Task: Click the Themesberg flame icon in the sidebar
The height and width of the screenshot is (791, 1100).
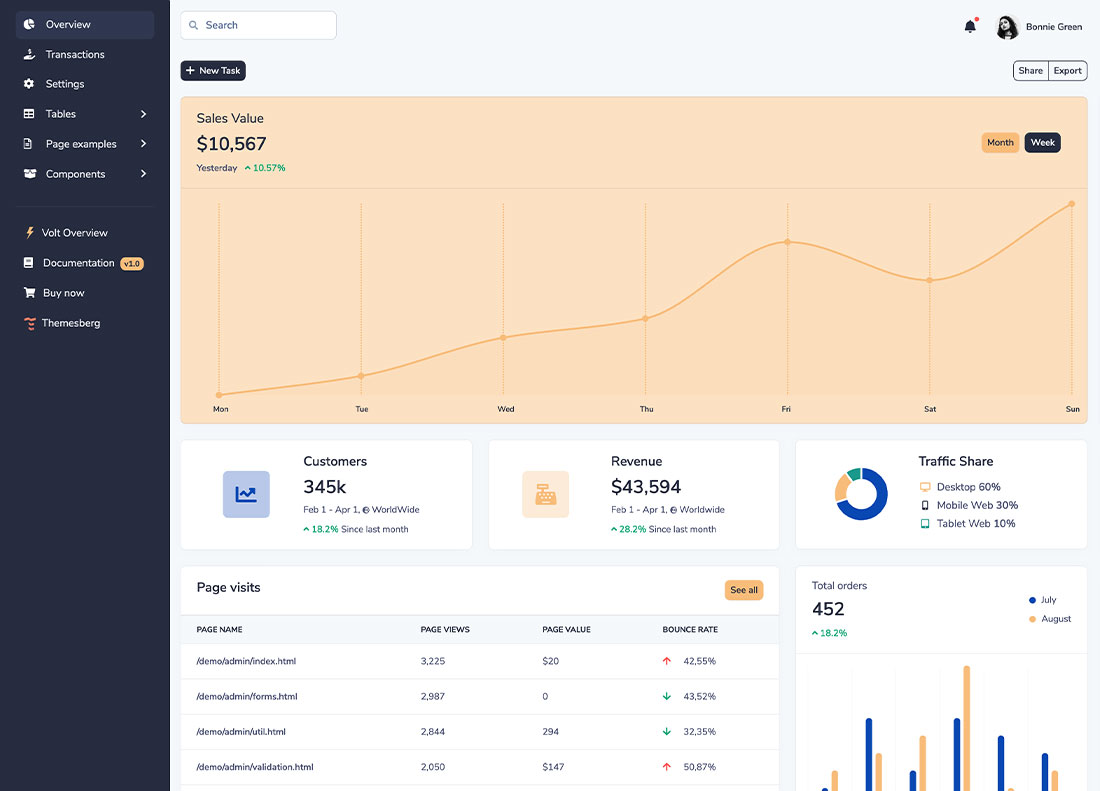Action: tap(29, 322)
